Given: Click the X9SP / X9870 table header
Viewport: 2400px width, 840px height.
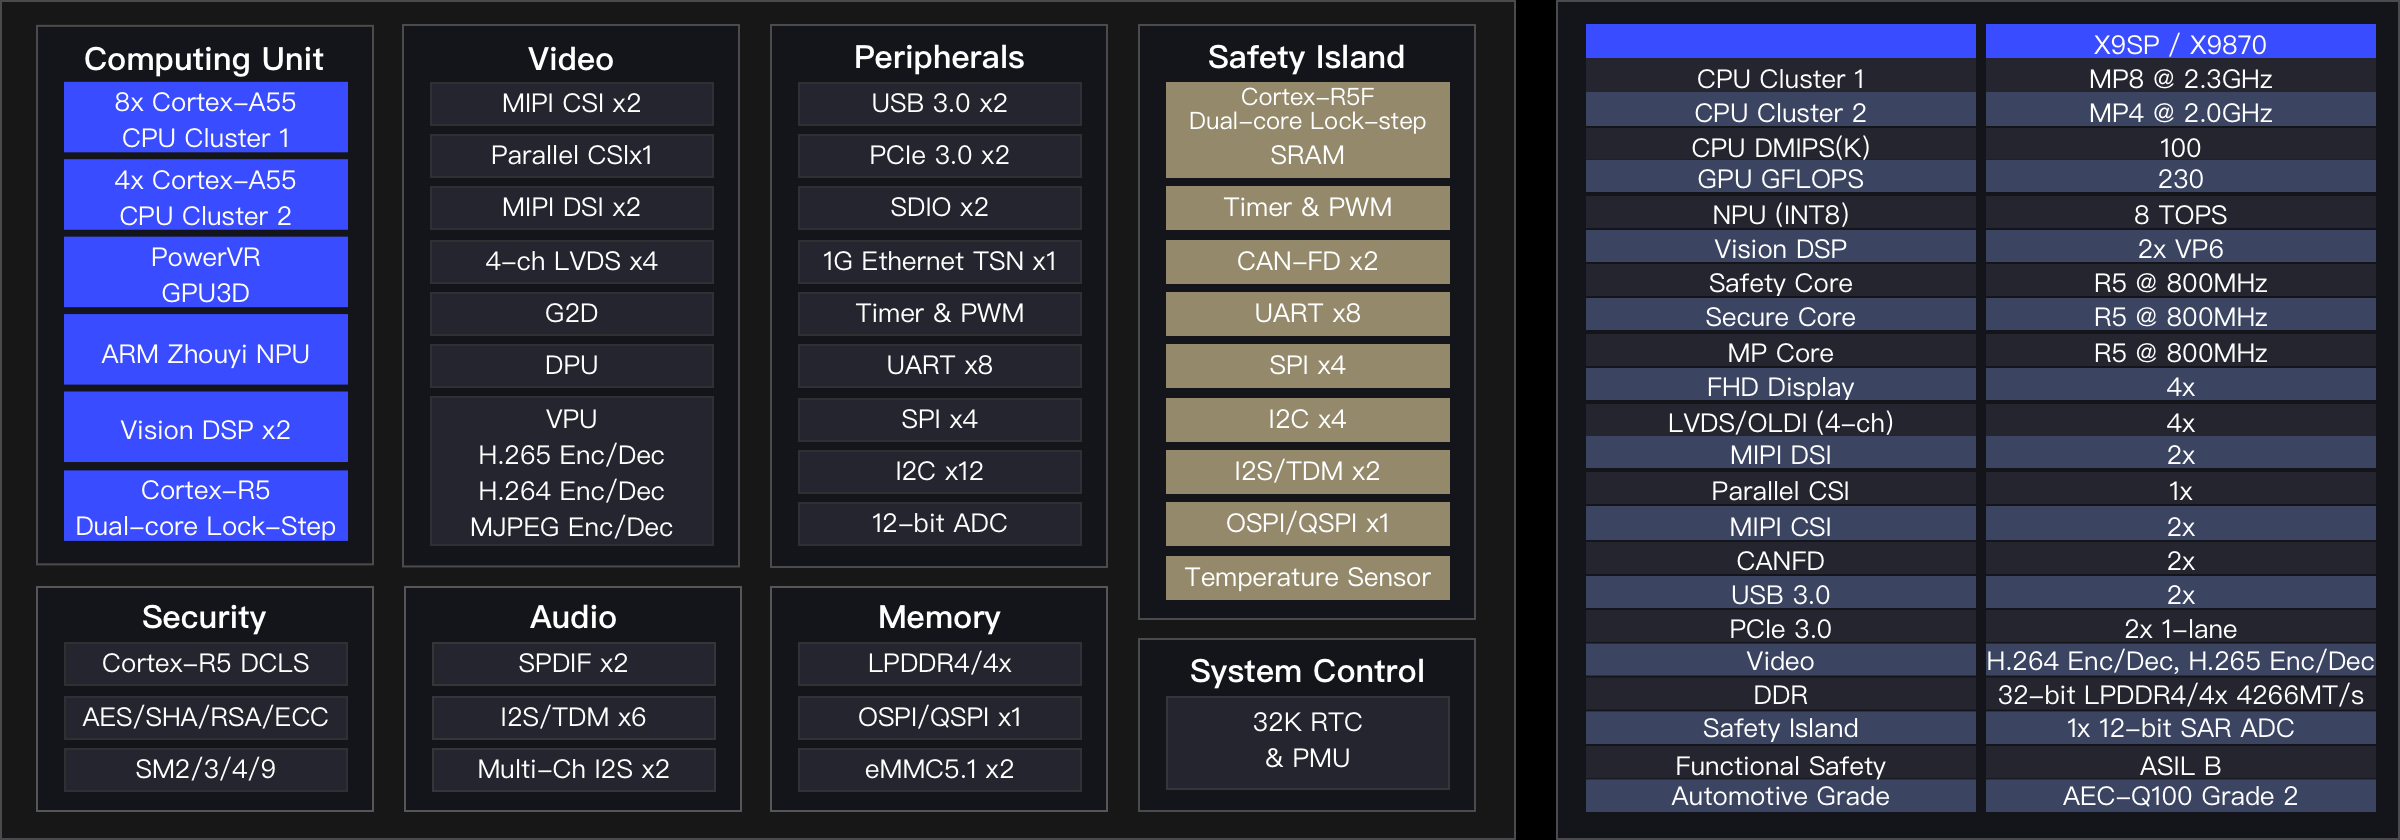Looking at the screenshot, I should click(x=2180, y=44).
